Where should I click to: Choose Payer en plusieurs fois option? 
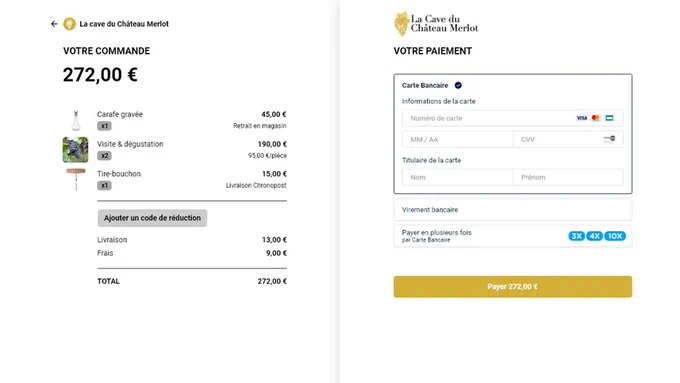coord(513,236)
